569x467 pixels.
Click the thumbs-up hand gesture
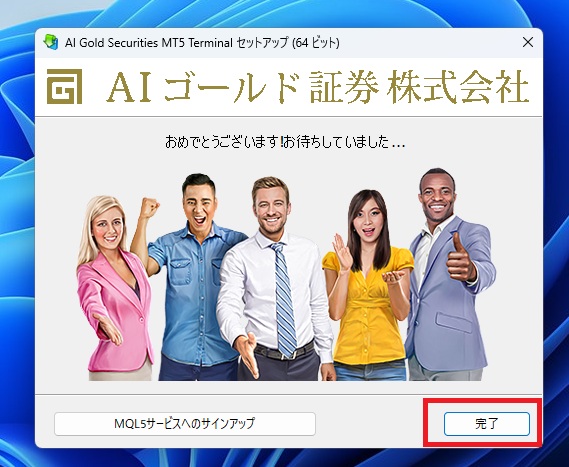click(x=459, y=259)
